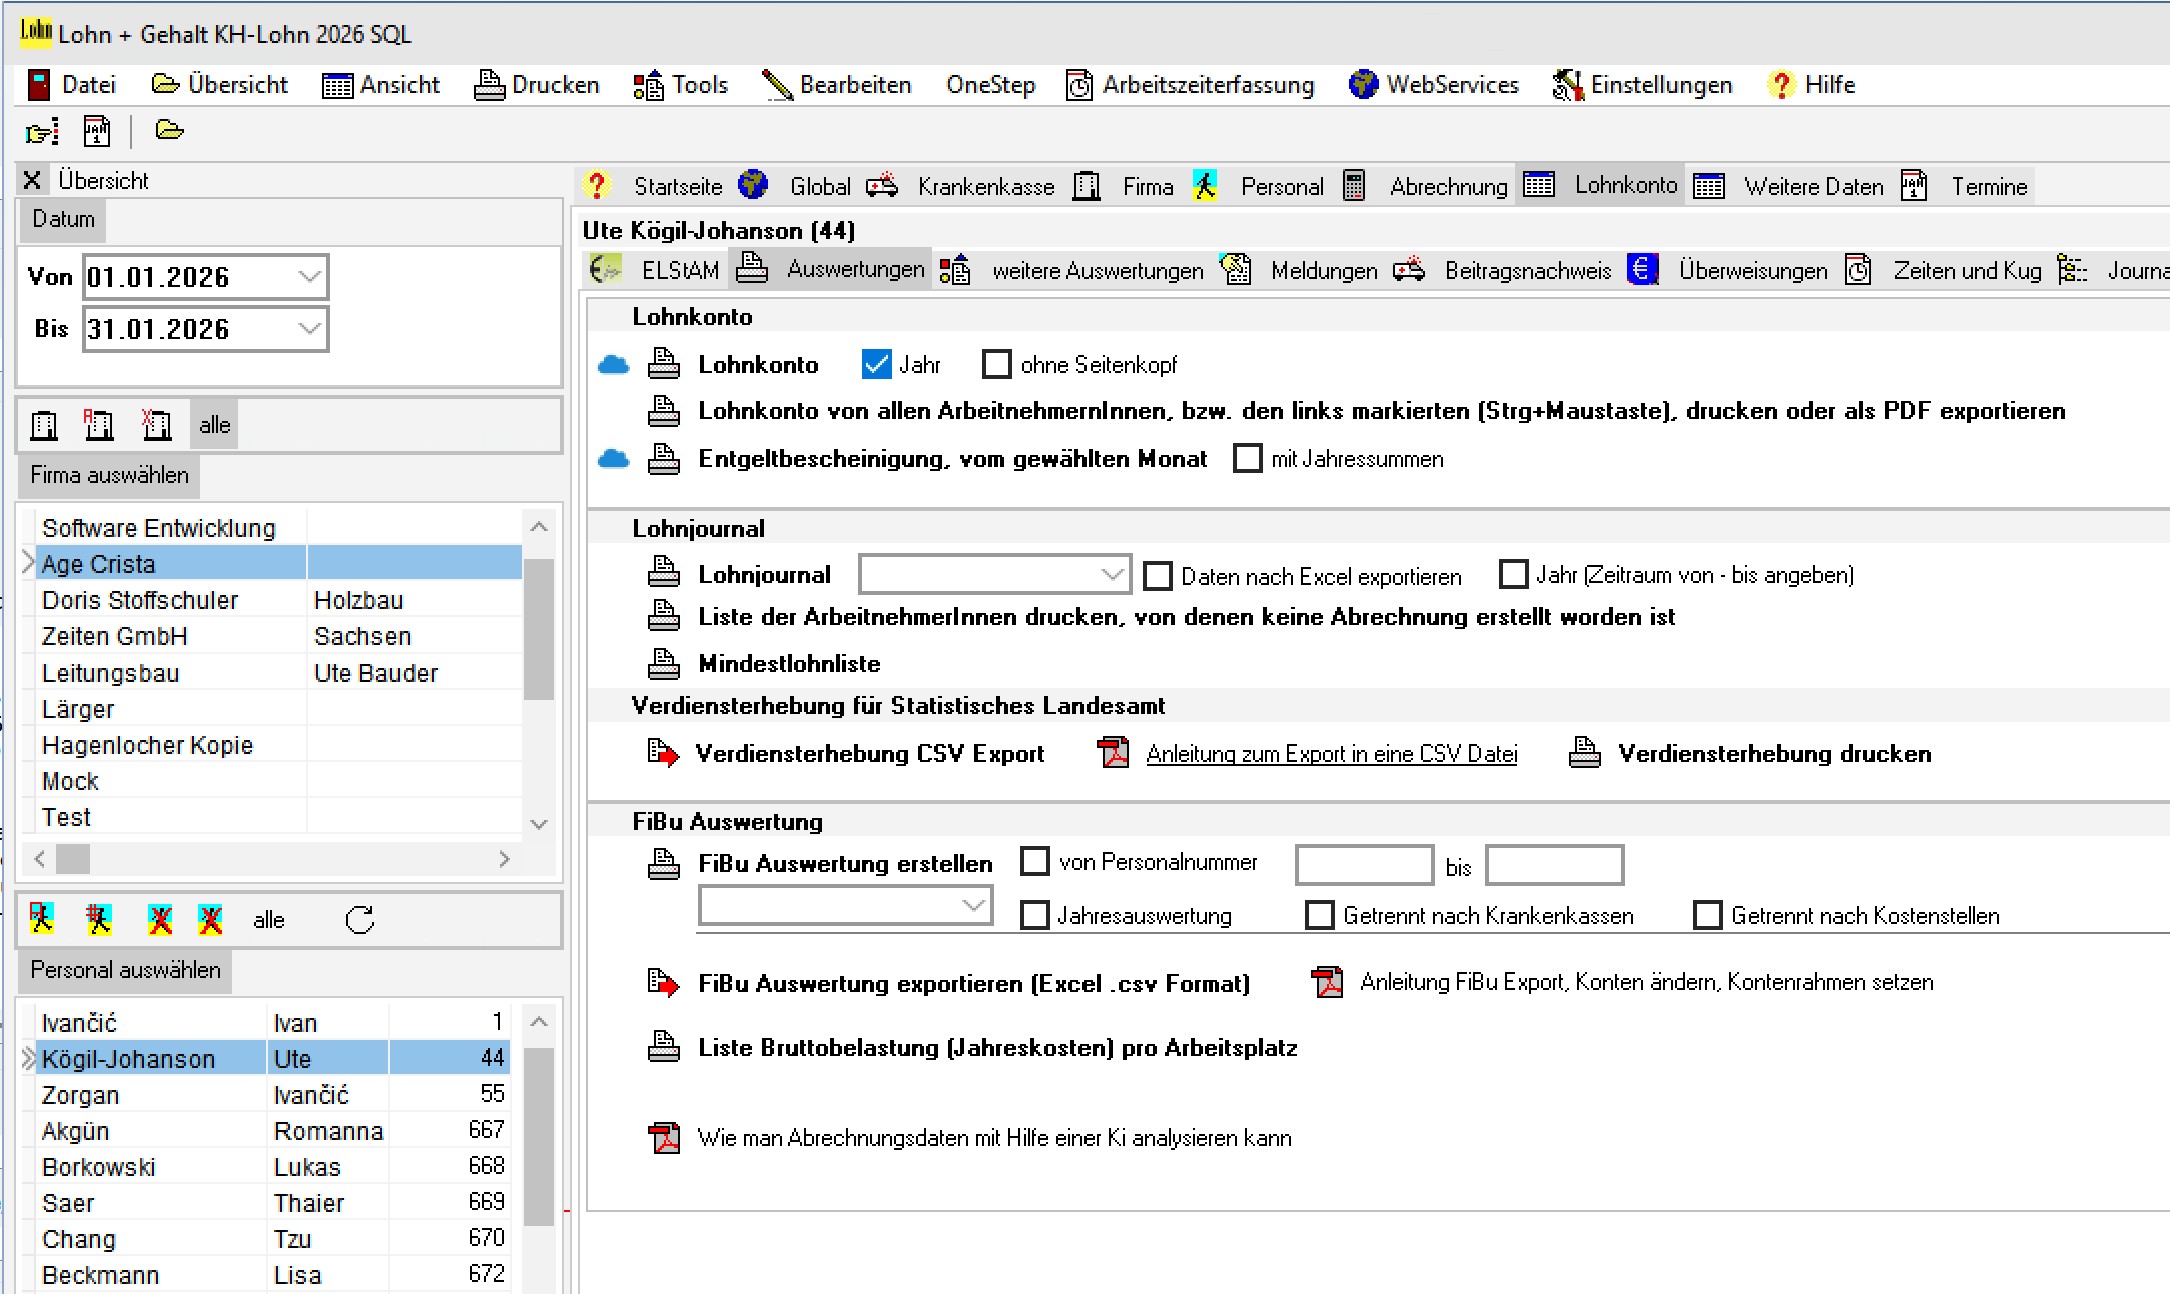Click the red arrow Verdiensterhebung CSV Export icon
Image resolution: width=2170 pixels, height=1294 pixels.
tap(662, 753)
